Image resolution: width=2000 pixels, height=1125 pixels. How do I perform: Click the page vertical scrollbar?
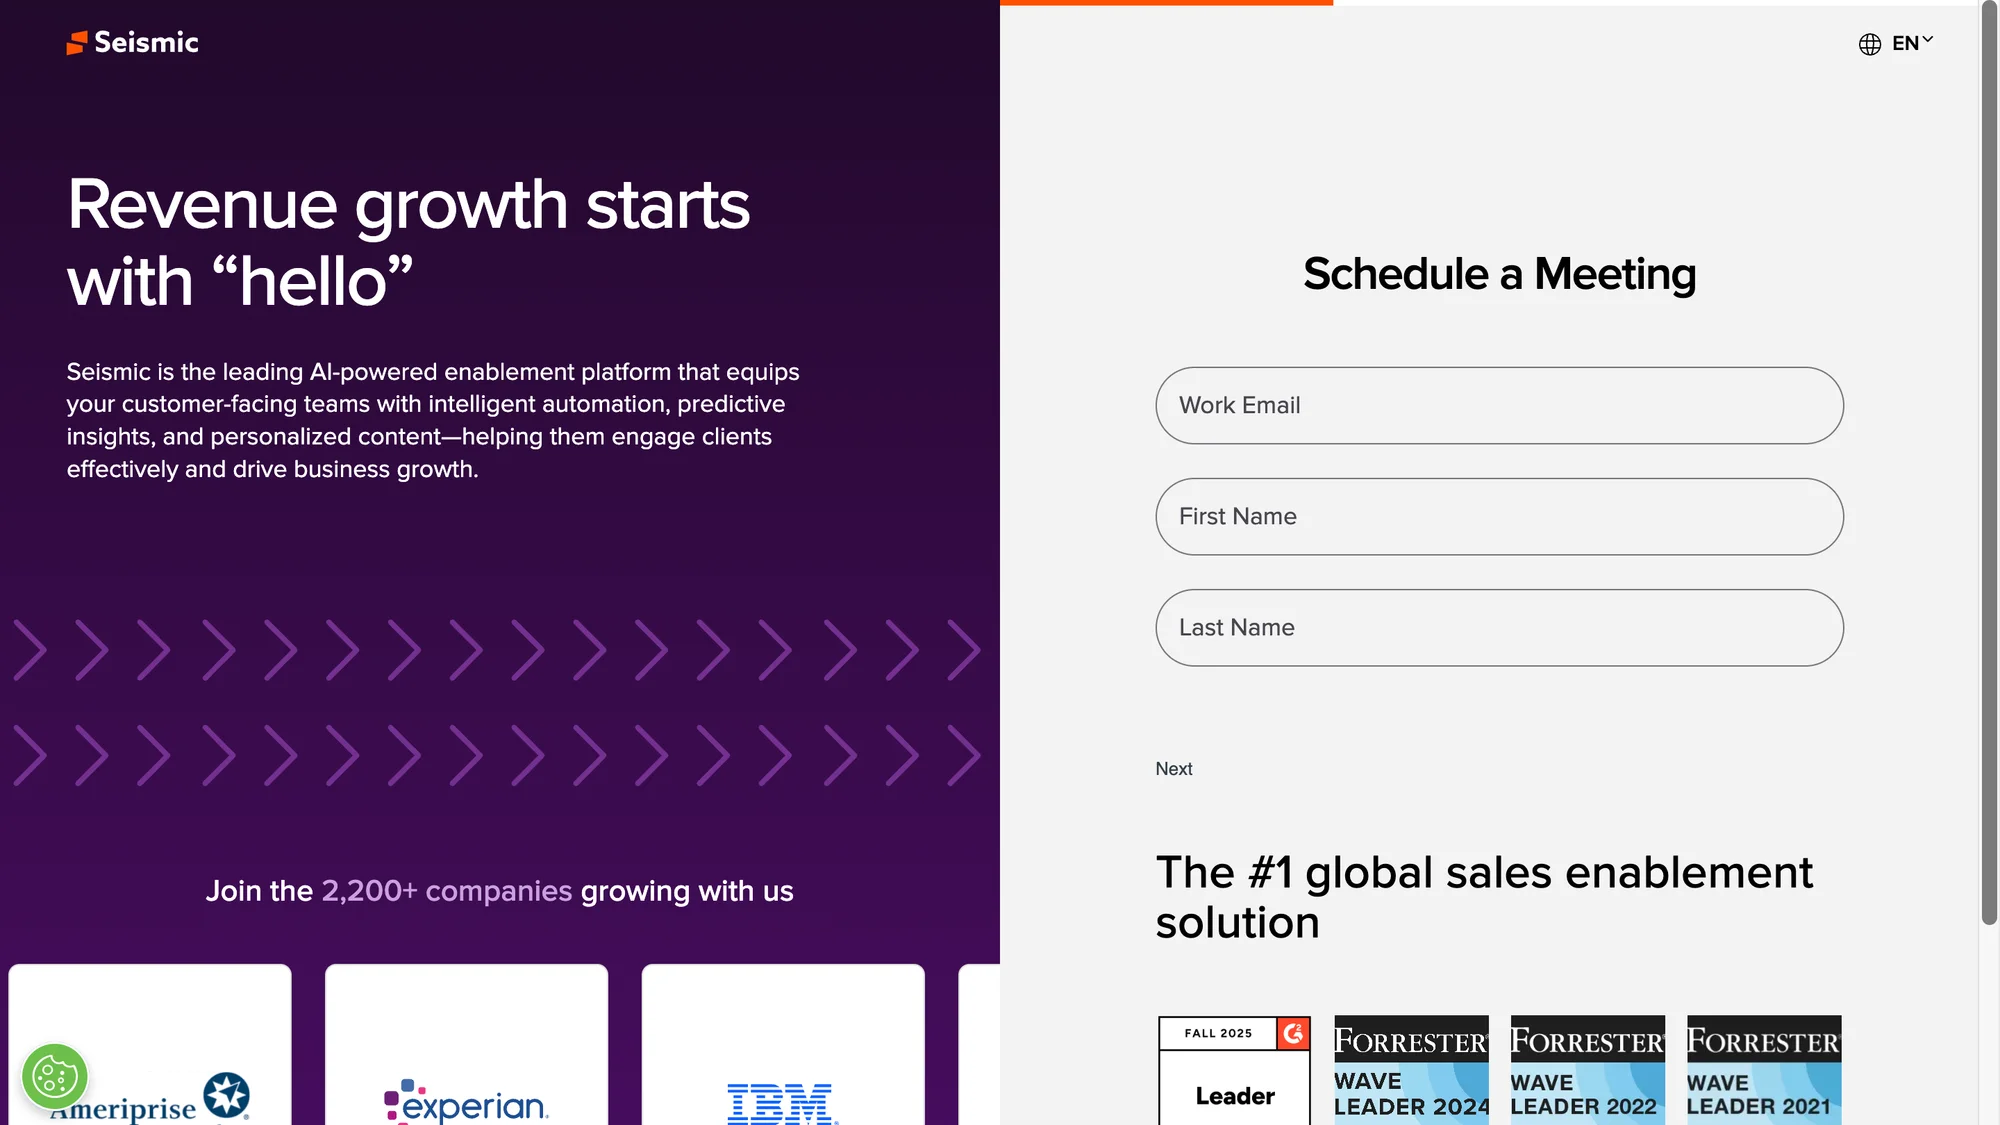[x=1990, y=463]
